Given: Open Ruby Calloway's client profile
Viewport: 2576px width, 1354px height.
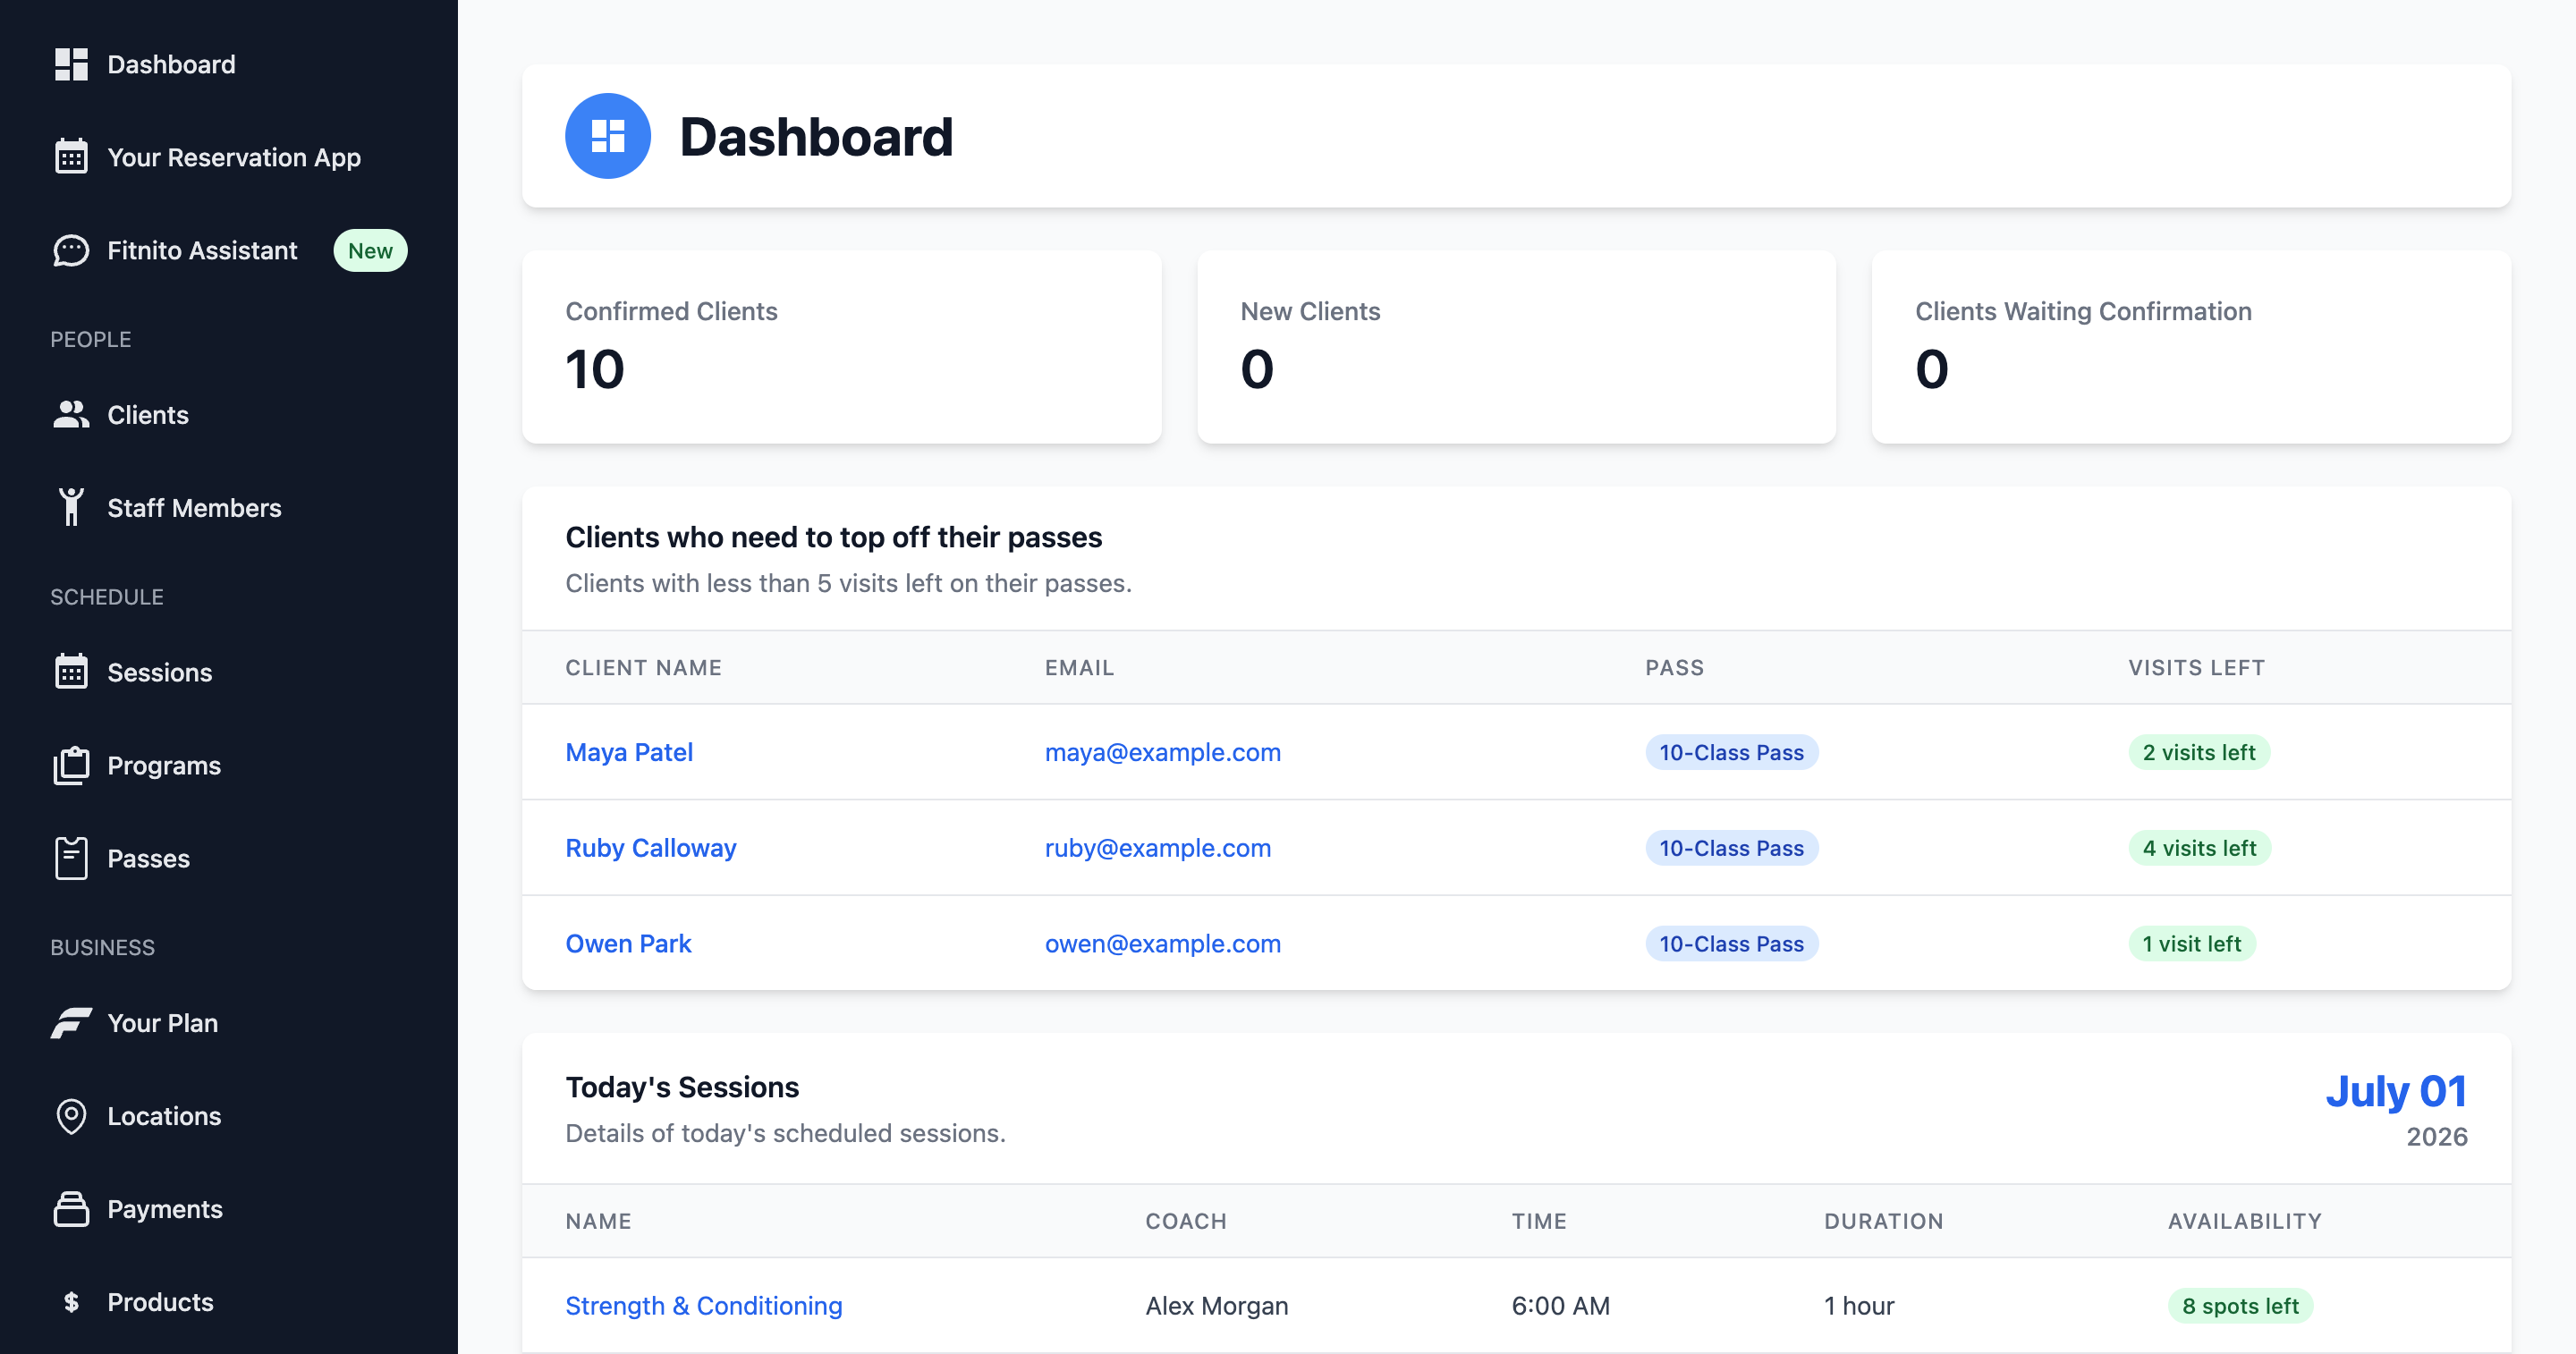Looking at the screenshot, I should pos(651,848).
